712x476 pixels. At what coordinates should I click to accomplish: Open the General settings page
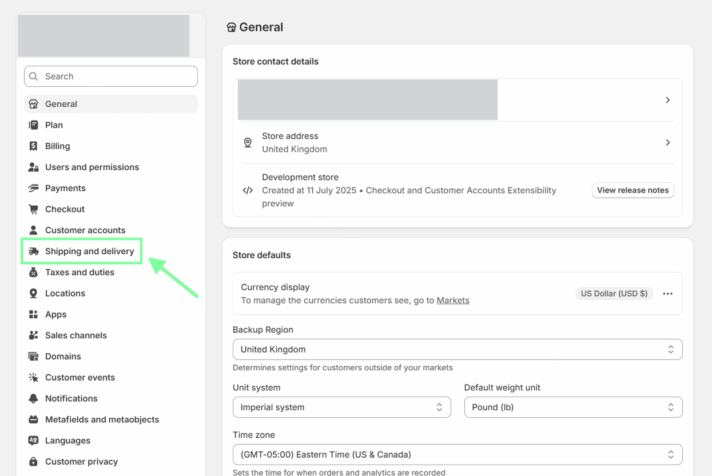click(x=111, y=104)
